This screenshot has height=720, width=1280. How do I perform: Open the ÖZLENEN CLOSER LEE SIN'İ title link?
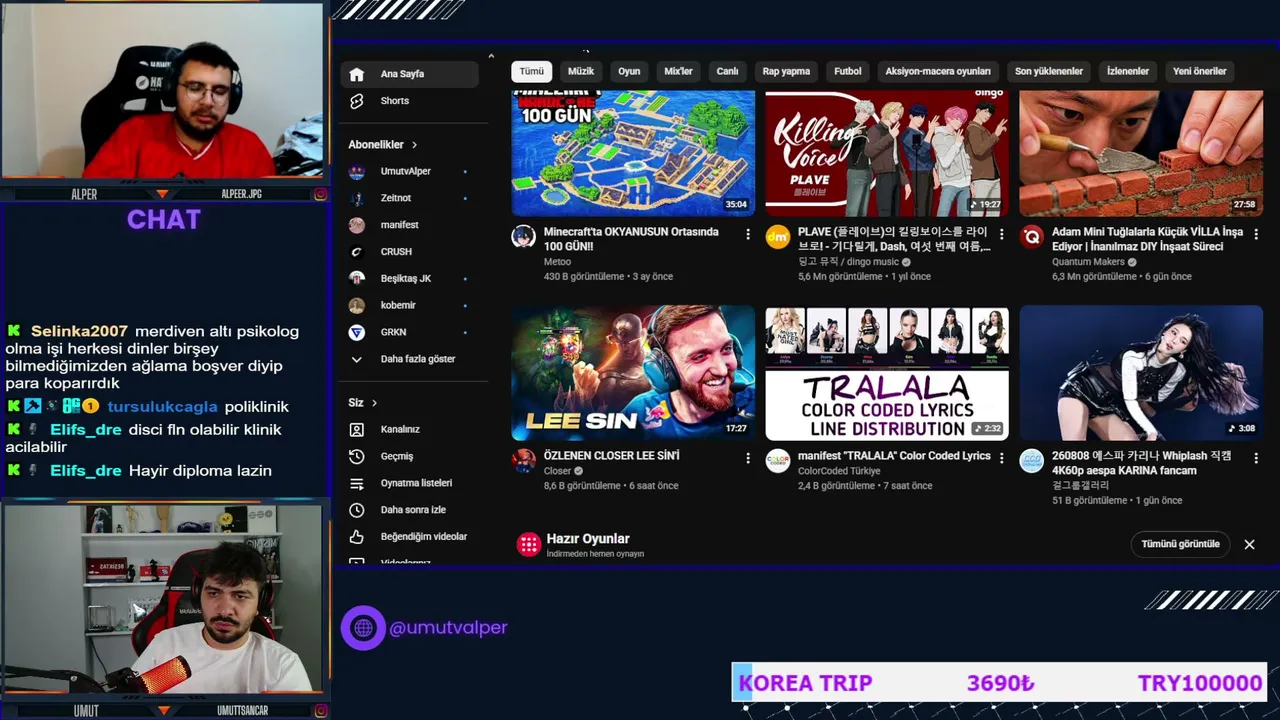click(611, 456)
